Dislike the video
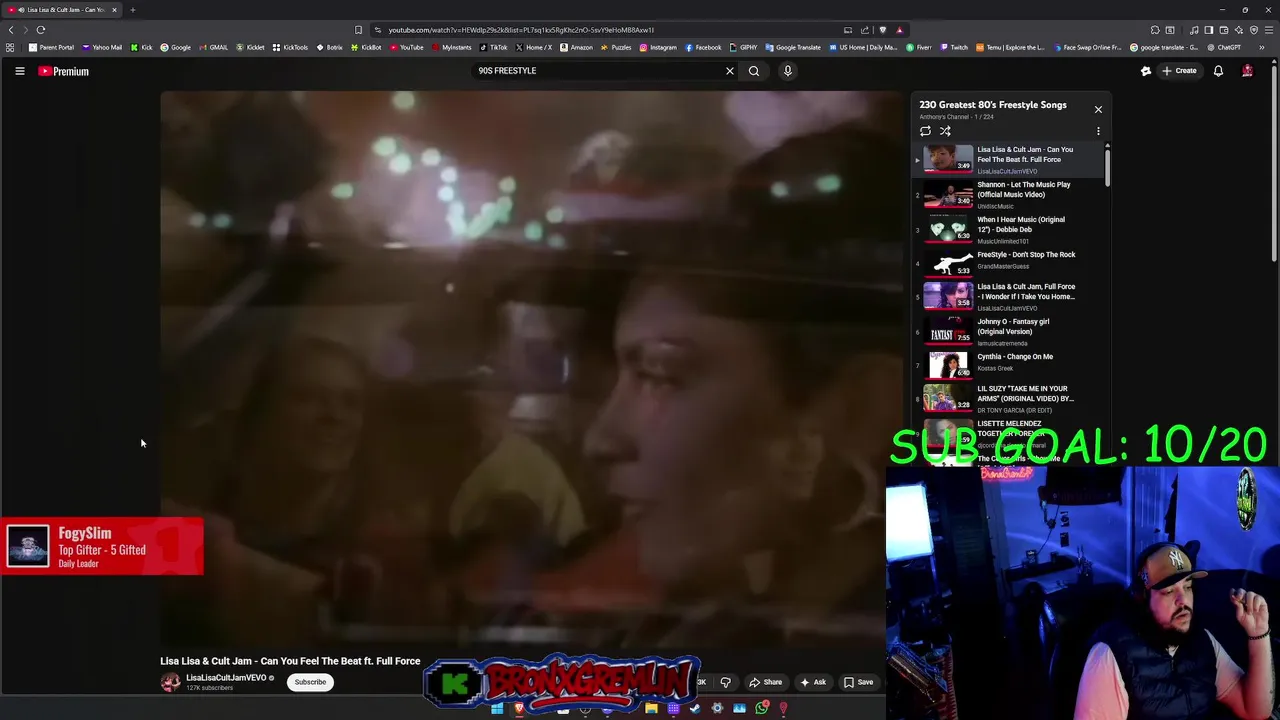The image size is (1280, 720). tap(726, 682)
